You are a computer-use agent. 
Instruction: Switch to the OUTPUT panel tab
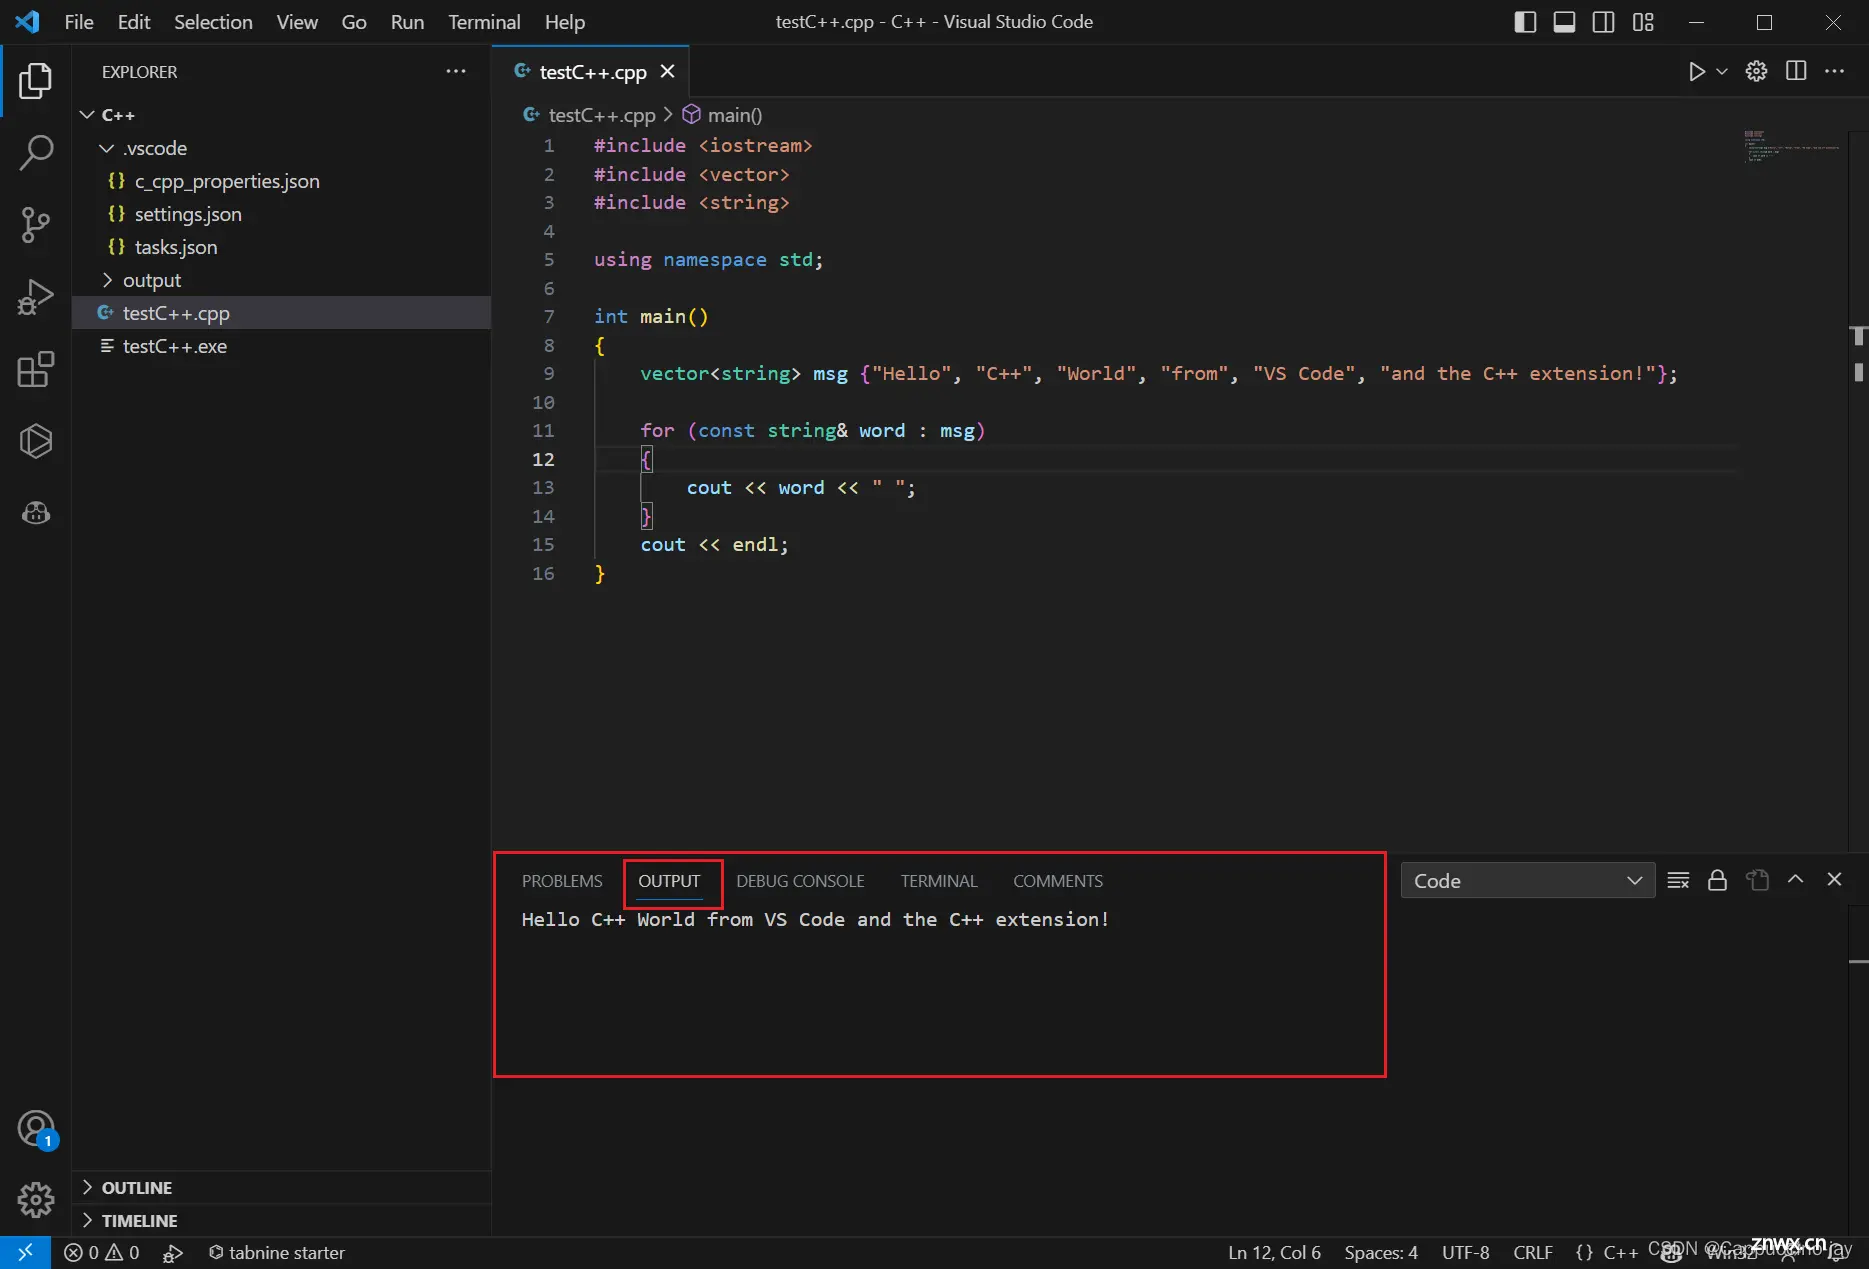(x=669, y=881)
